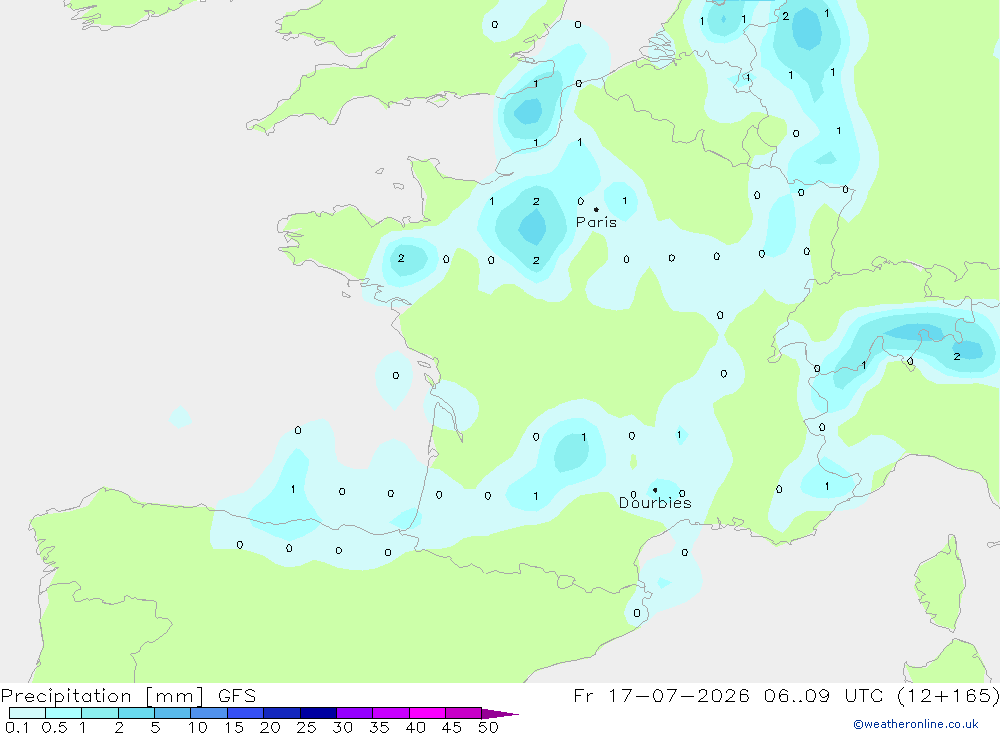Pick the 1–2 mm legend color swatch
The width and height of the screenshot is (1000, 733).
pos(100,713)
